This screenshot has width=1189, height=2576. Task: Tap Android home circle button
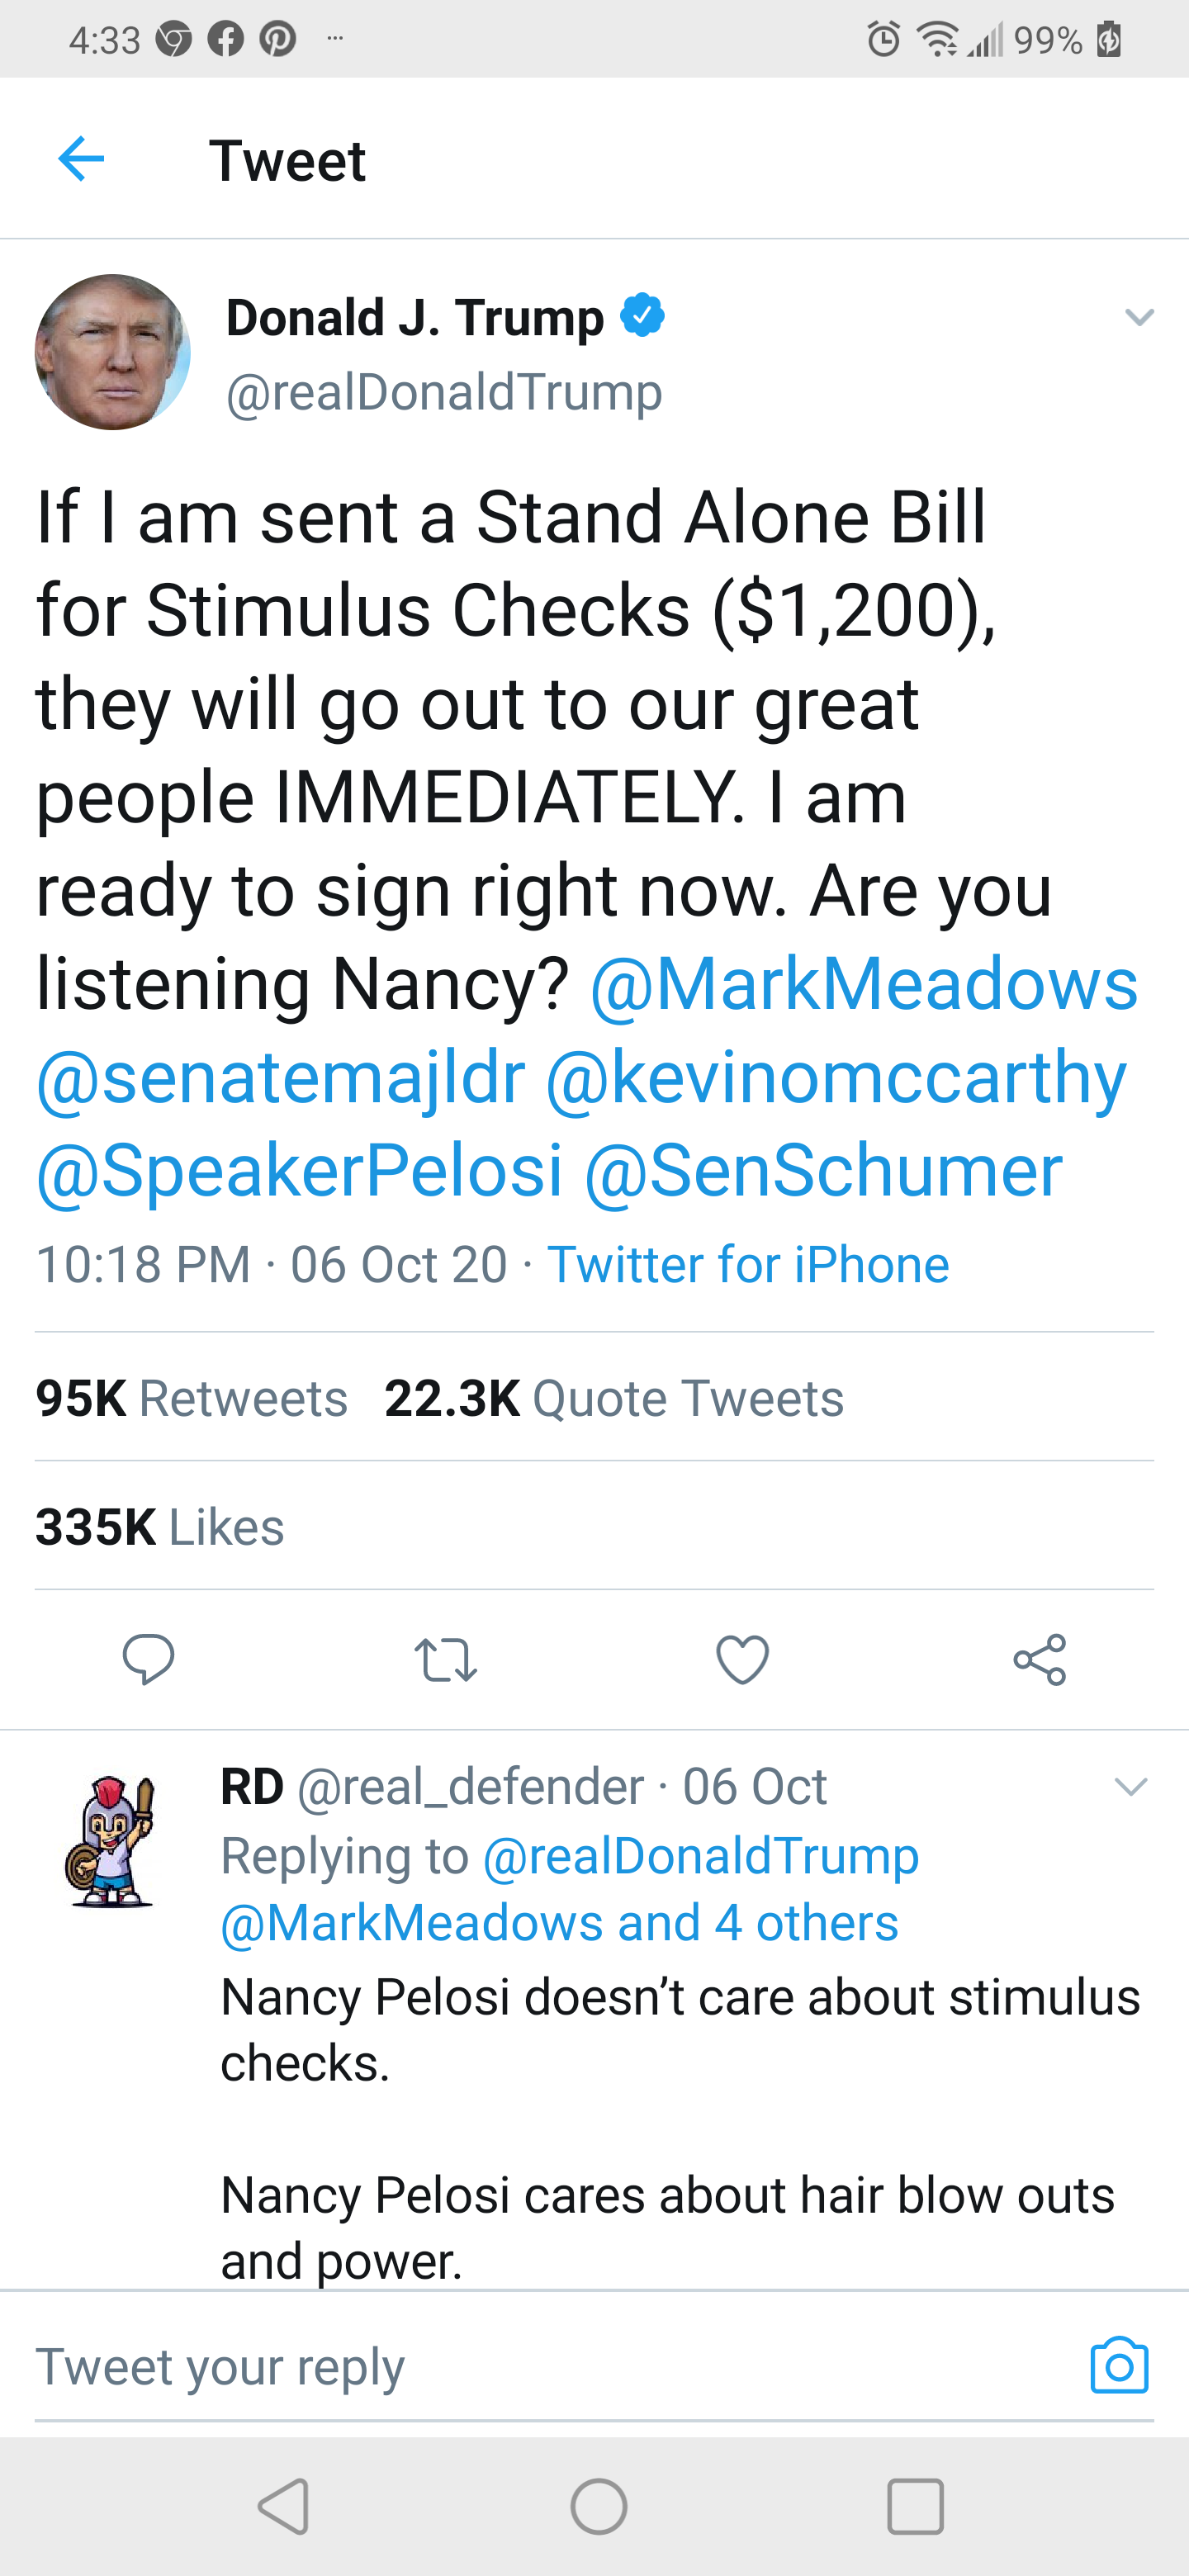(x=599, y=2506)
